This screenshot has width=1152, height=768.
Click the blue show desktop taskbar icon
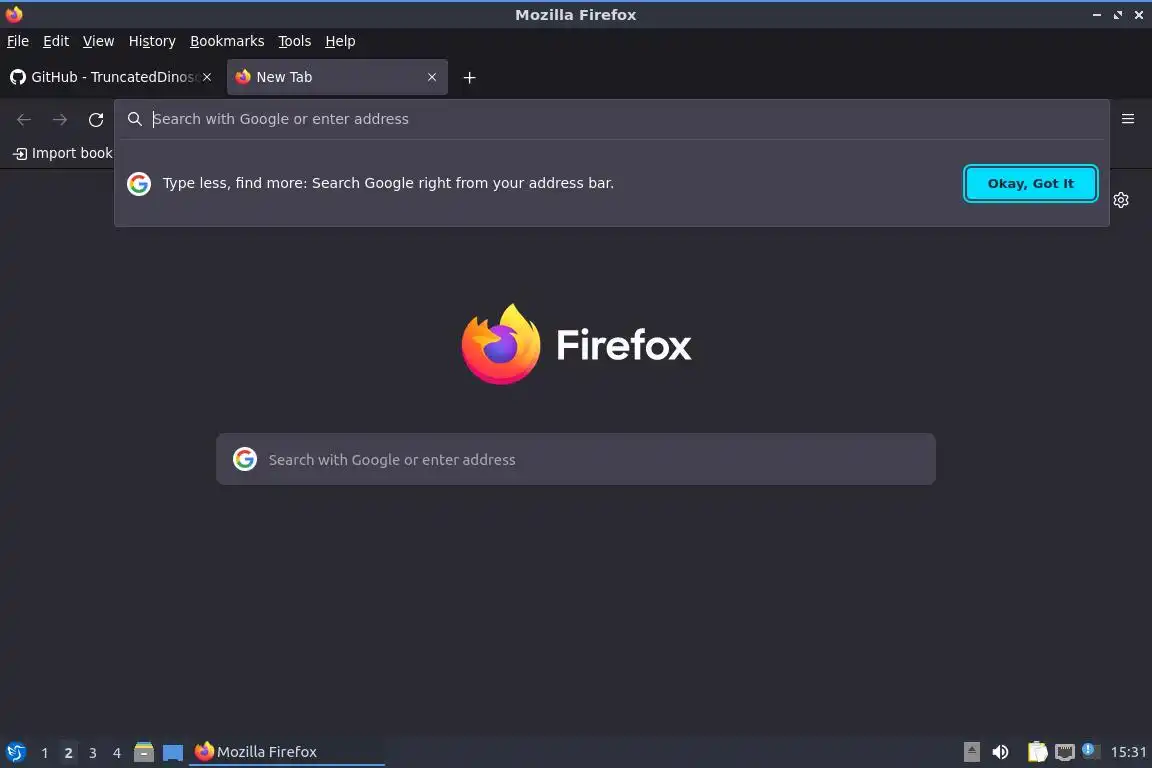pos(173,752)
